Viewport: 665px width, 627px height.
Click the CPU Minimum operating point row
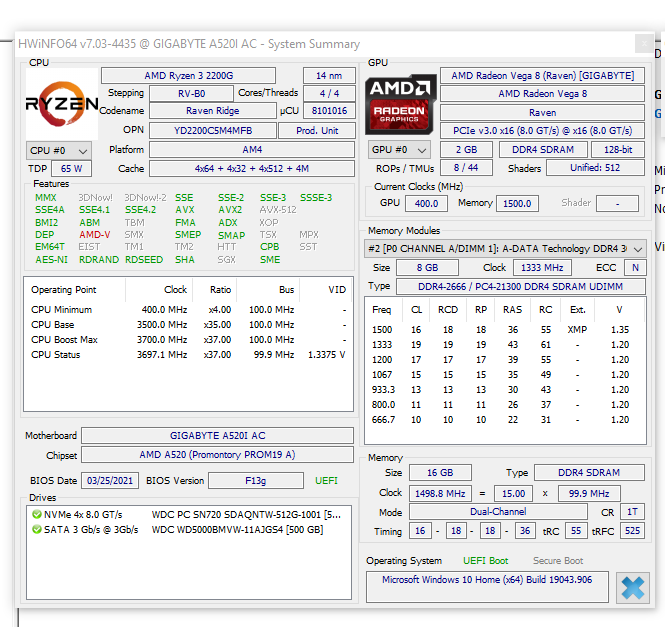pyautogui.click(x=188, y=310)
